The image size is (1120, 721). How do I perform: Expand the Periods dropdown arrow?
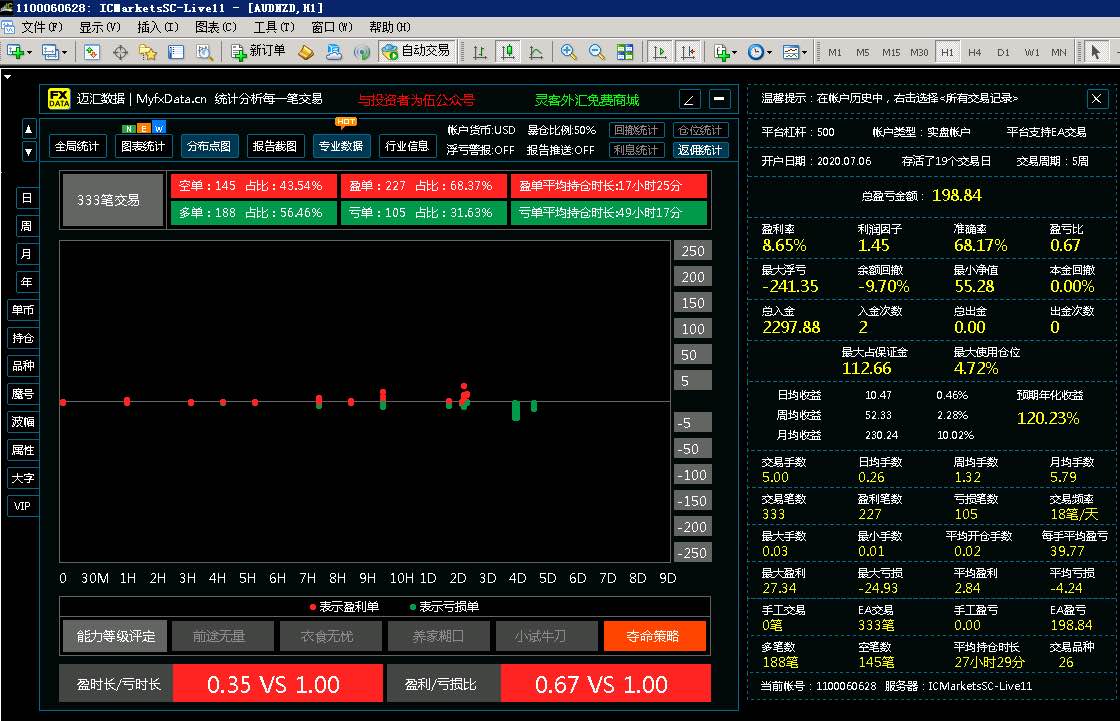pyautogui.click(x=769, y=53)
